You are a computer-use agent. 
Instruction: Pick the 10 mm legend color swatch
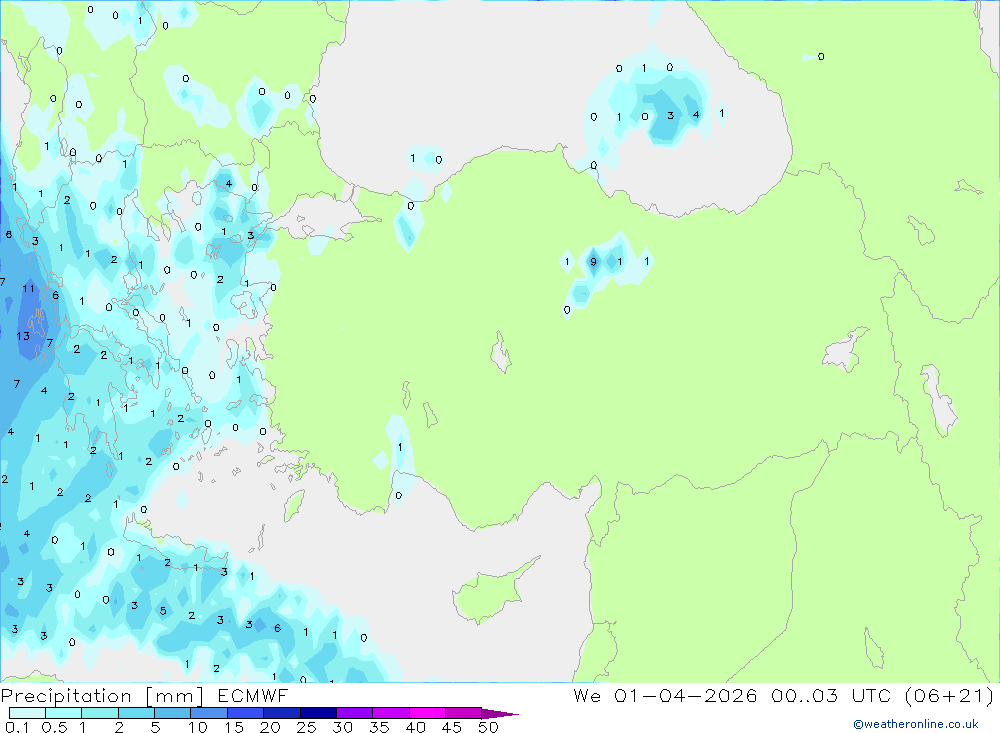click(x=209, y=713)
